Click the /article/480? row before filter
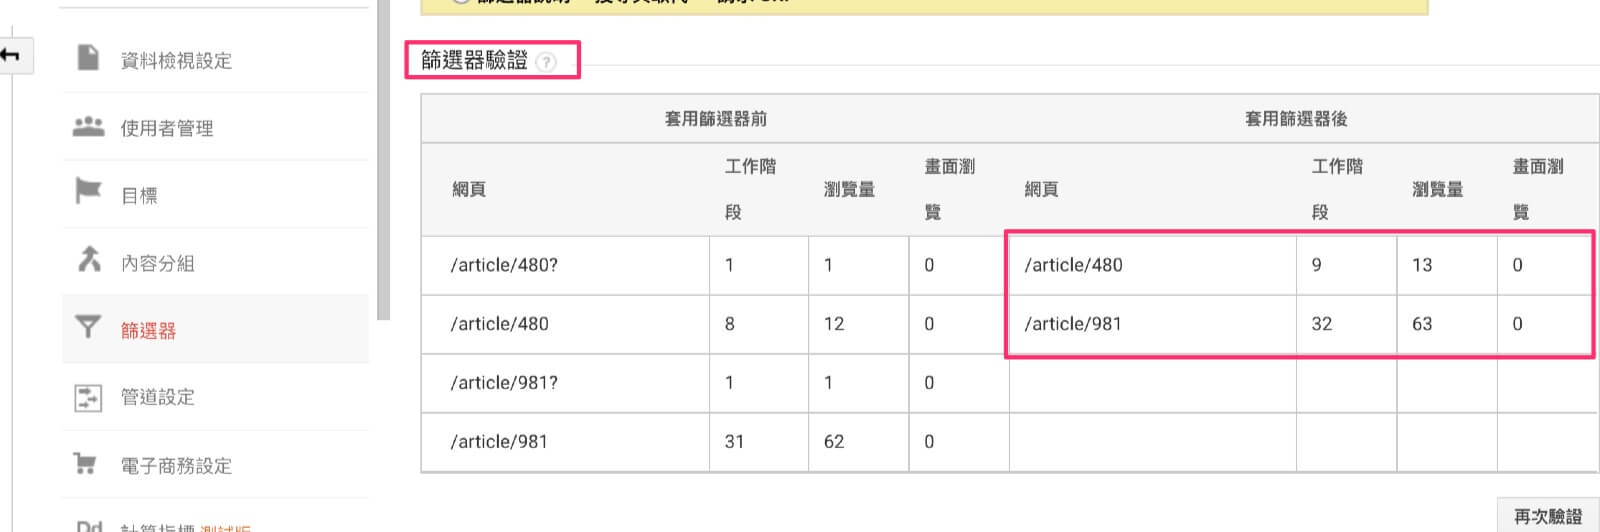This screenshot has height=532, width=1600. pos(504,265)
